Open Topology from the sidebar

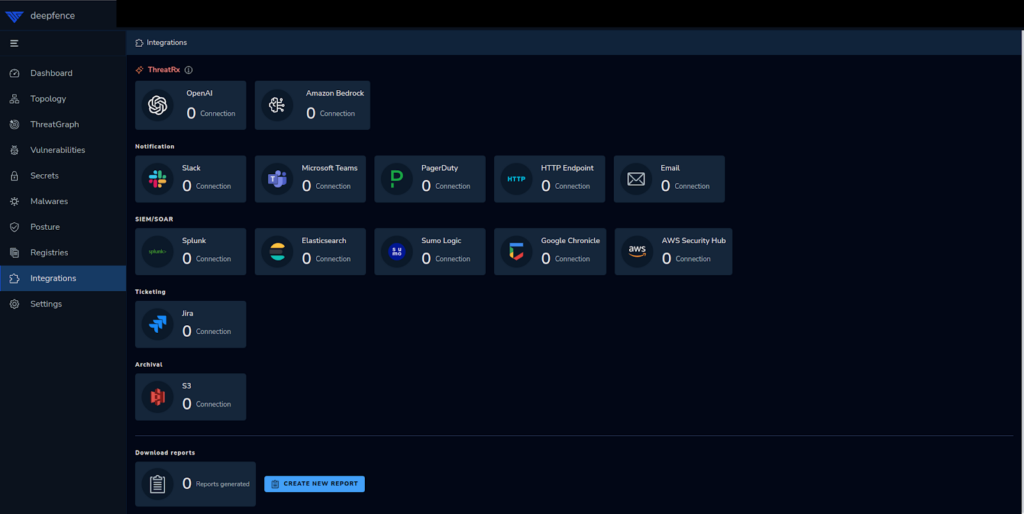click(x=63, y=99)
